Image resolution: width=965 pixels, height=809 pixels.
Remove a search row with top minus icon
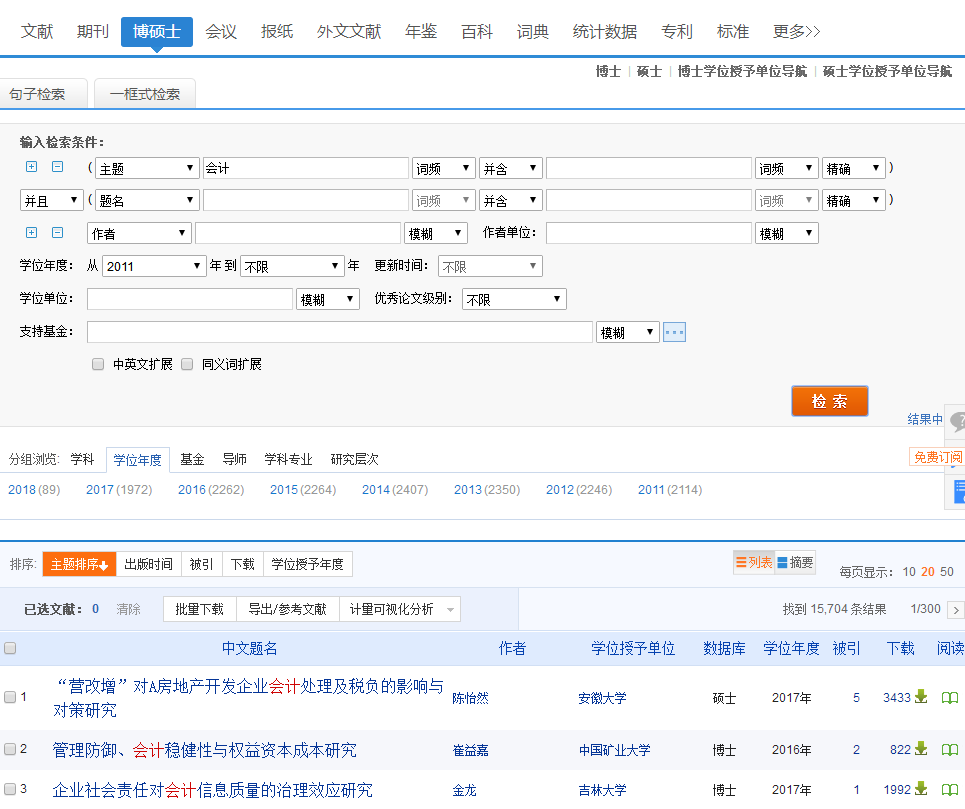[57, 167]
